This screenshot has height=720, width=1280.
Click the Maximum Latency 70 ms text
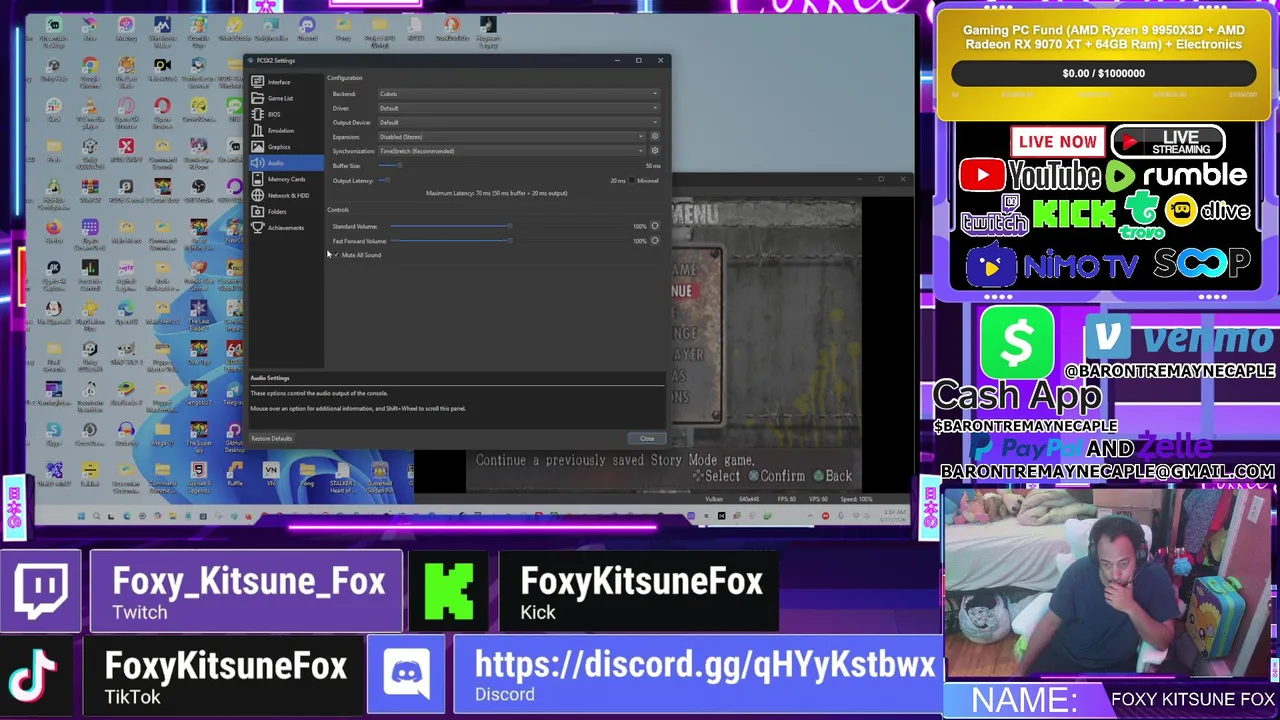496,193
